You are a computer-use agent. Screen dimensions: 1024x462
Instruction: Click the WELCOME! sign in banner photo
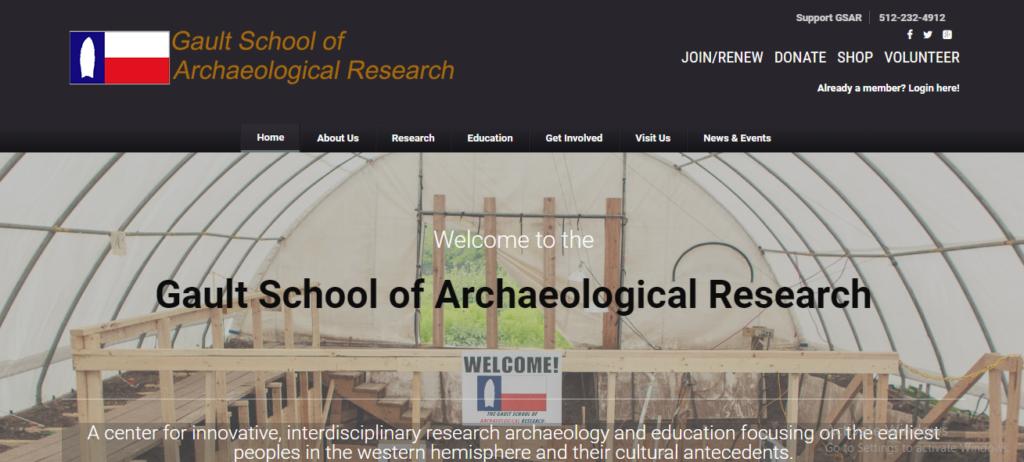coord(511,388)
